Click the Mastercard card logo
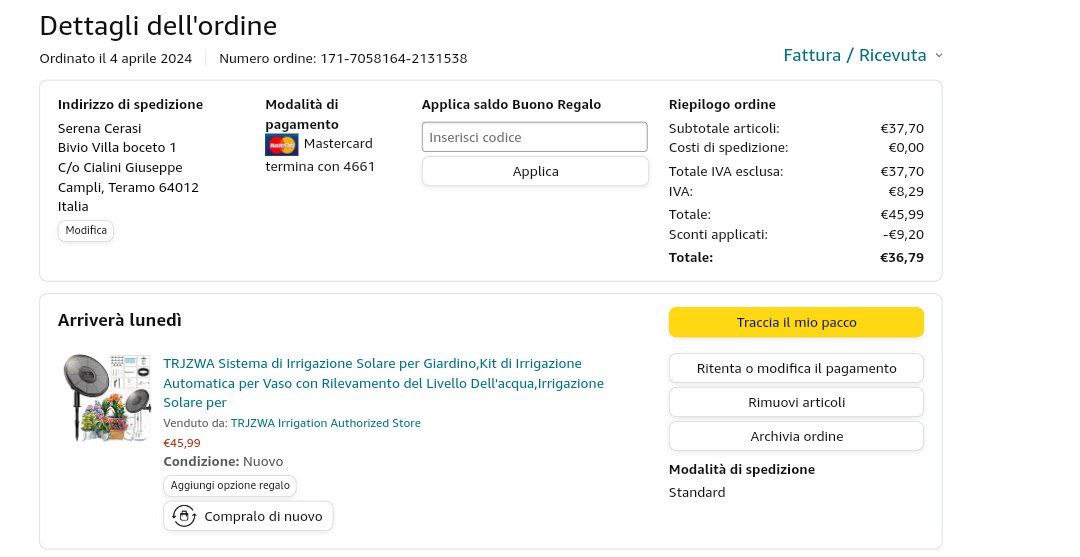Image resolution: width=1080 pixels, height=557 pixels. [x=281, y=145]
